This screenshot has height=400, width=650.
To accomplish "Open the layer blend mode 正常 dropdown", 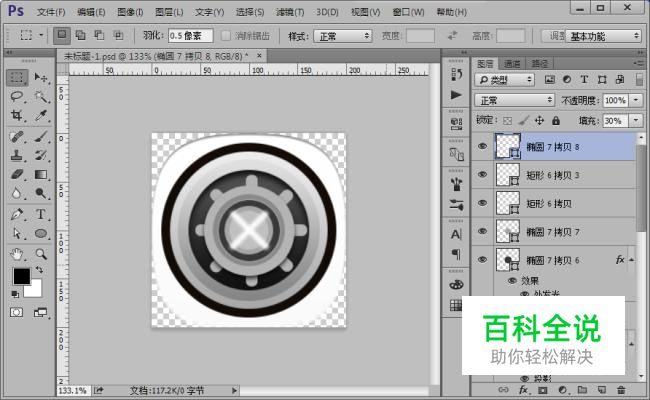I will pyautogui.click(x=514, y=100).
